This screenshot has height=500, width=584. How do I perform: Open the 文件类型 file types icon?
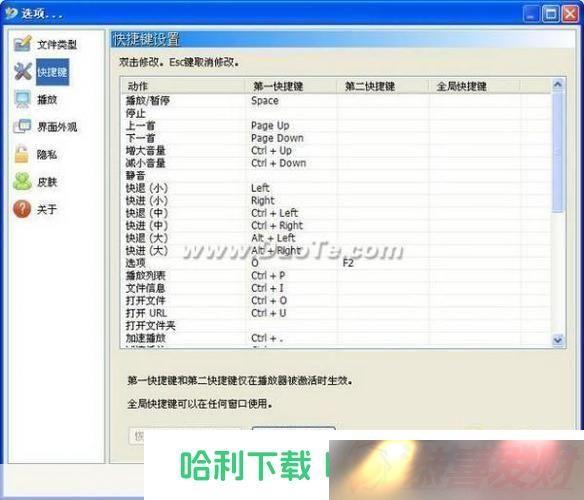click(x=22, y=44)
